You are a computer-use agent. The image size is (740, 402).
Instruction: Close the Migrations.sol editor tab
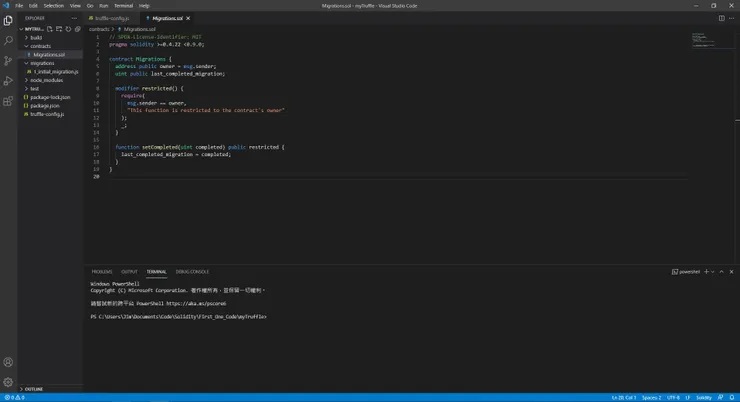[190, 18]
